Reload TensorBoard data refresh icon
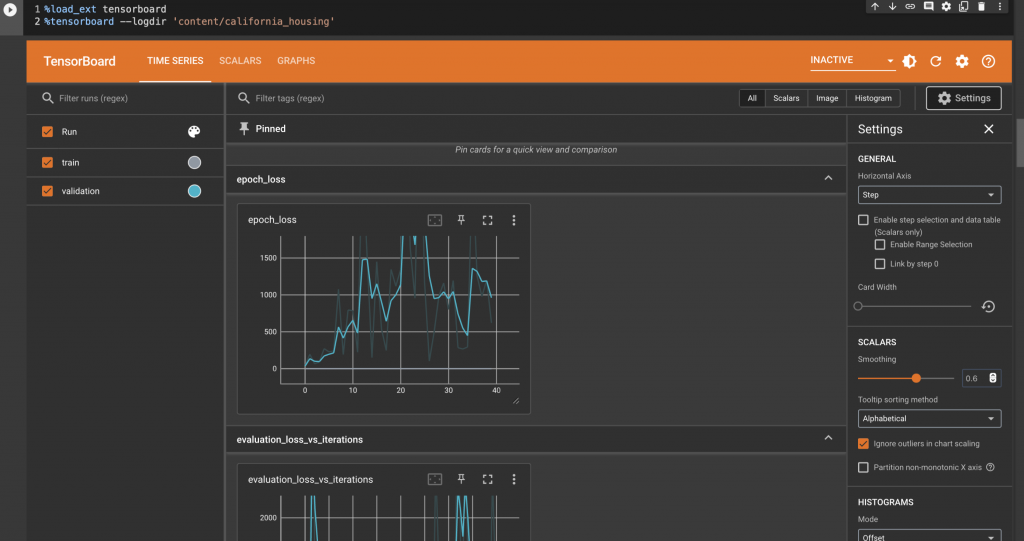 pyautogui.click(x=936, y=61)
